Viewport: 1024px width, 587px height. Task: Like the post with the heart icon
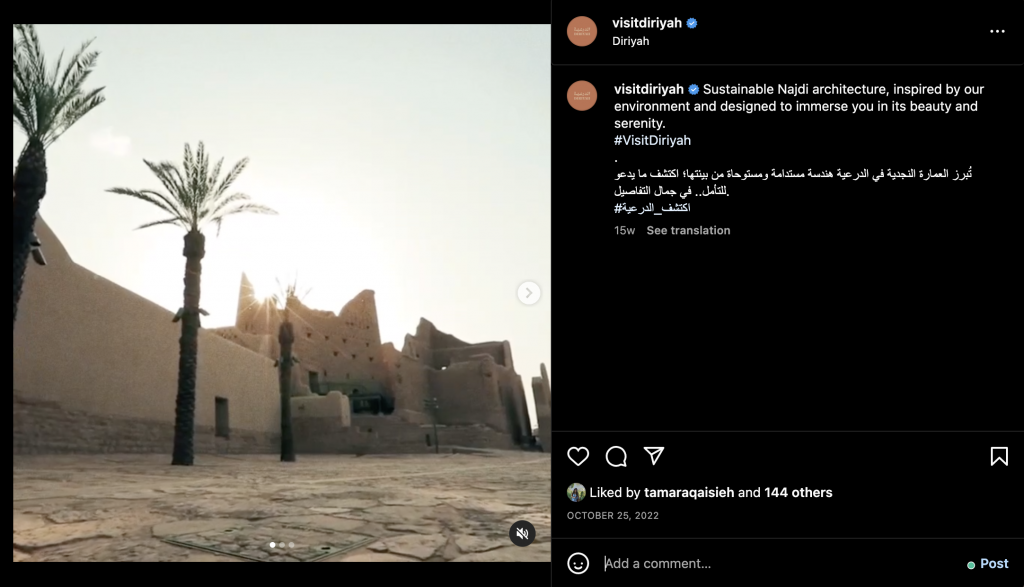578,456
